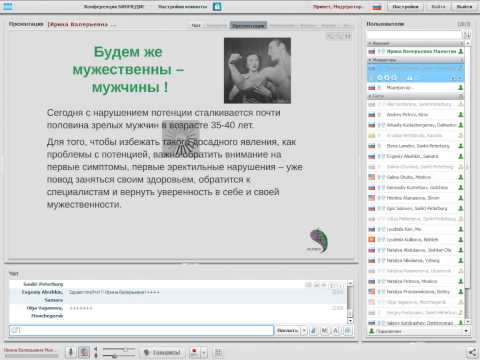Open the blue room icon beside Настройки комнаты

217,6
